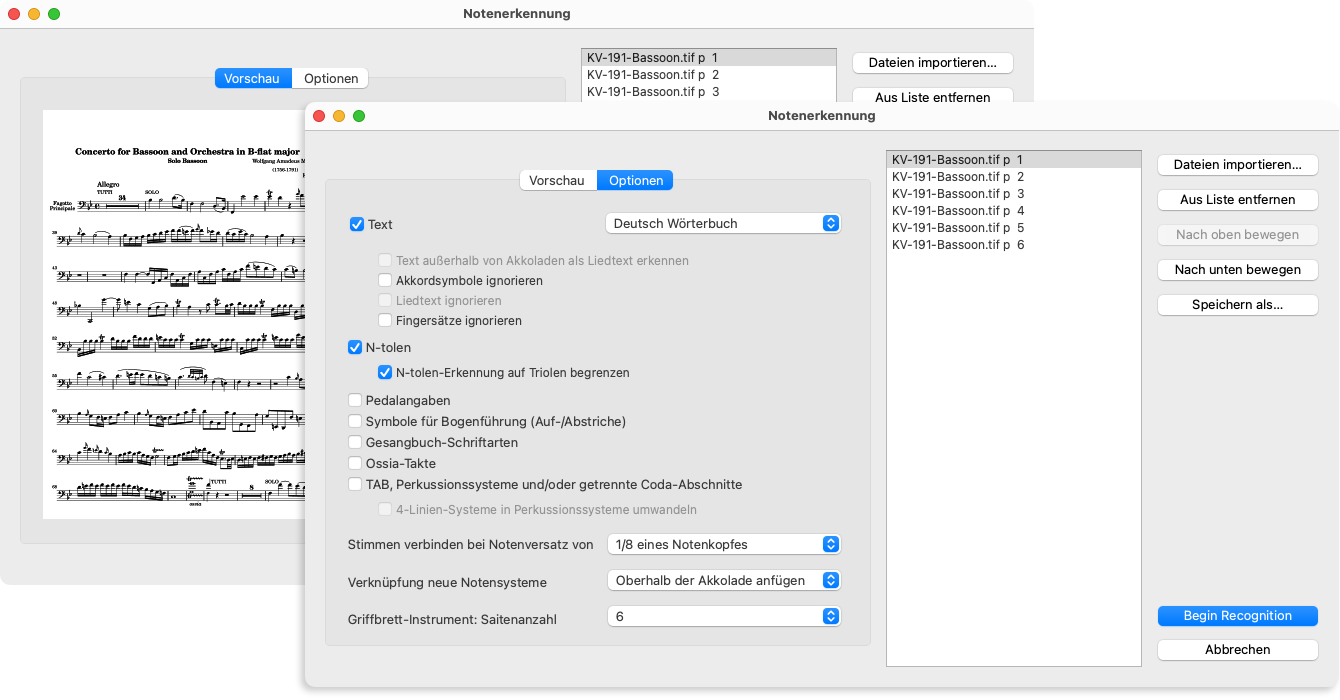
Task: Enable Fingersätze ignorieren checkbox
Action: [x=385, y=321]
